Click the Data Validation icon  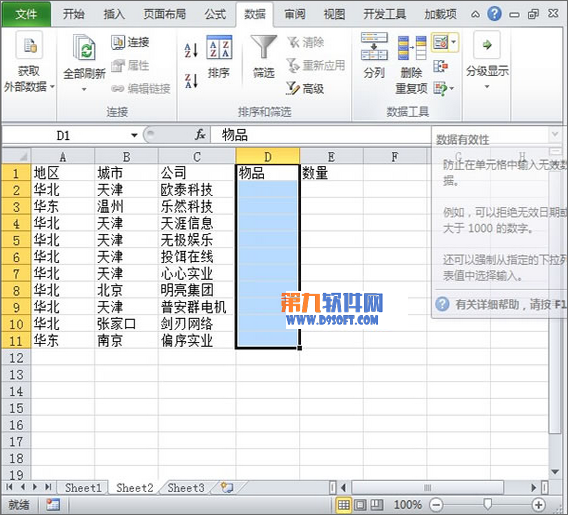pos(440,43)
